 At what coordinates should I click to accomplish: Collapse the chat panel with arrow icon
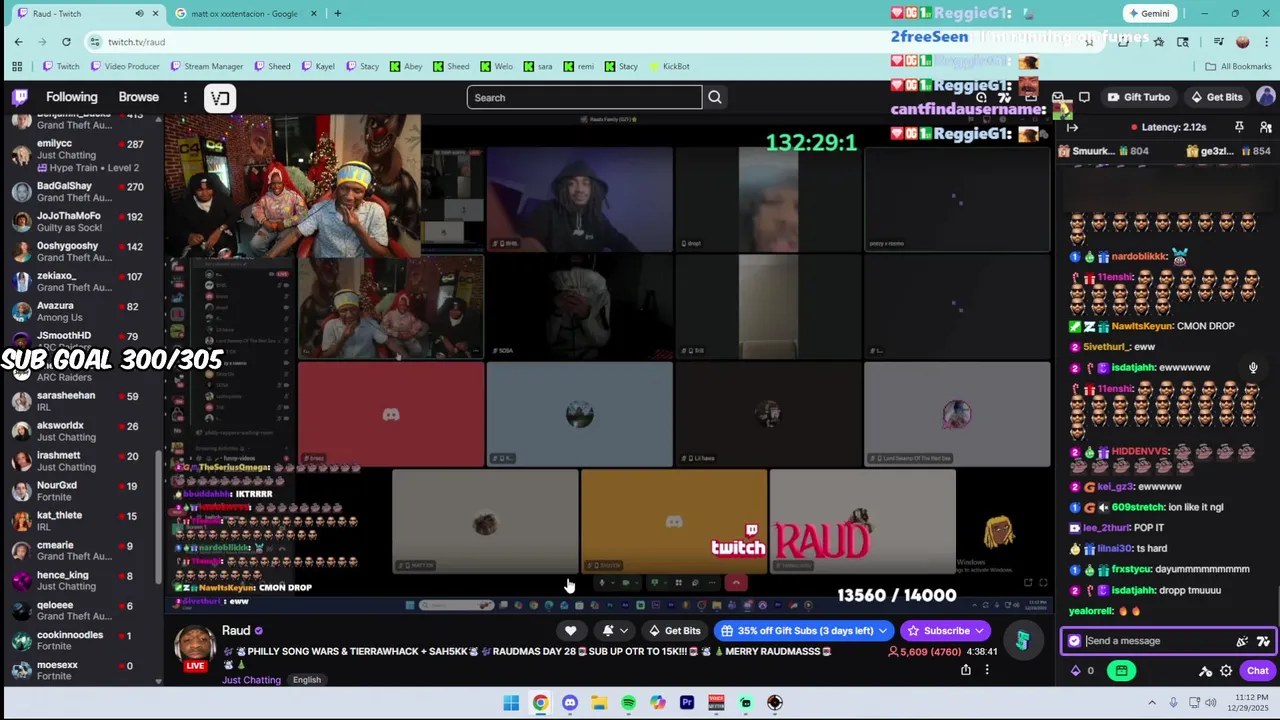click(x=1072, y=127)
